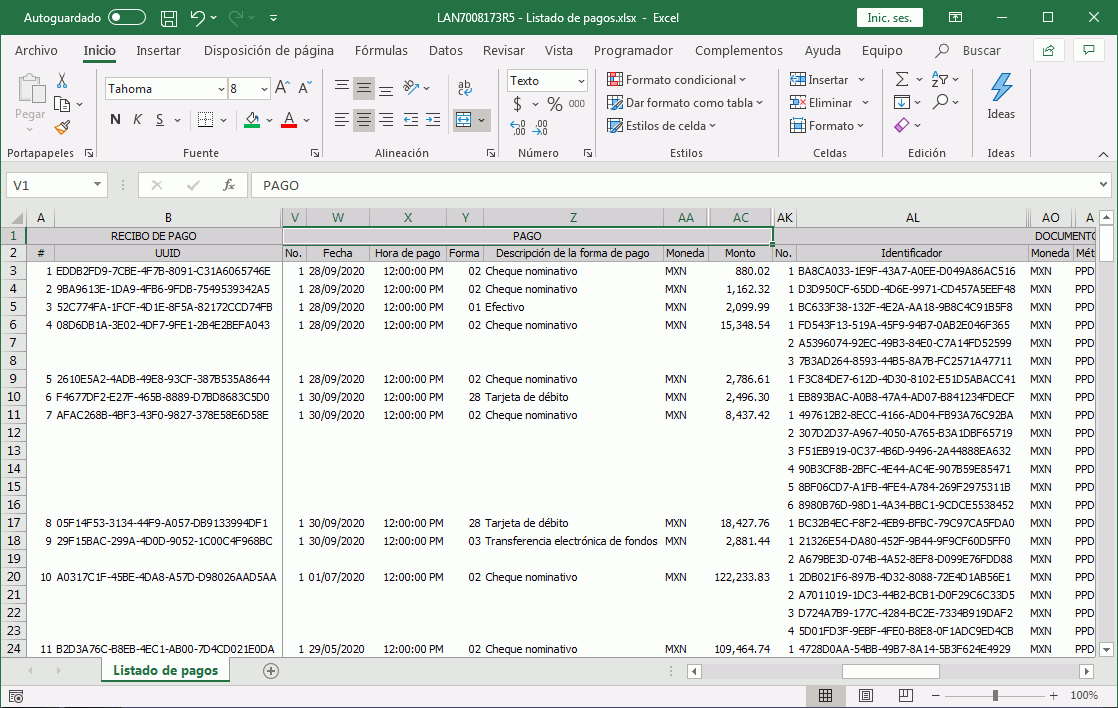This screenshot has height=708, width=1118.
Task: Switch to the Insertar ribbon tab
Action: click(x=158, y=50)
